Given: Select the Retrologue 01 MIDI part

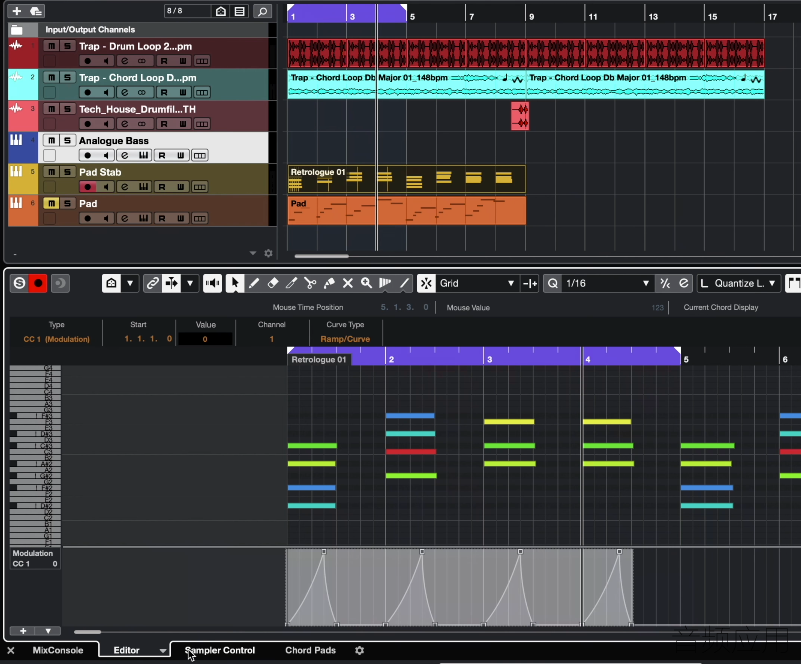Looking at the screenshot, I should pyautogui.click(x=407, y=179).
